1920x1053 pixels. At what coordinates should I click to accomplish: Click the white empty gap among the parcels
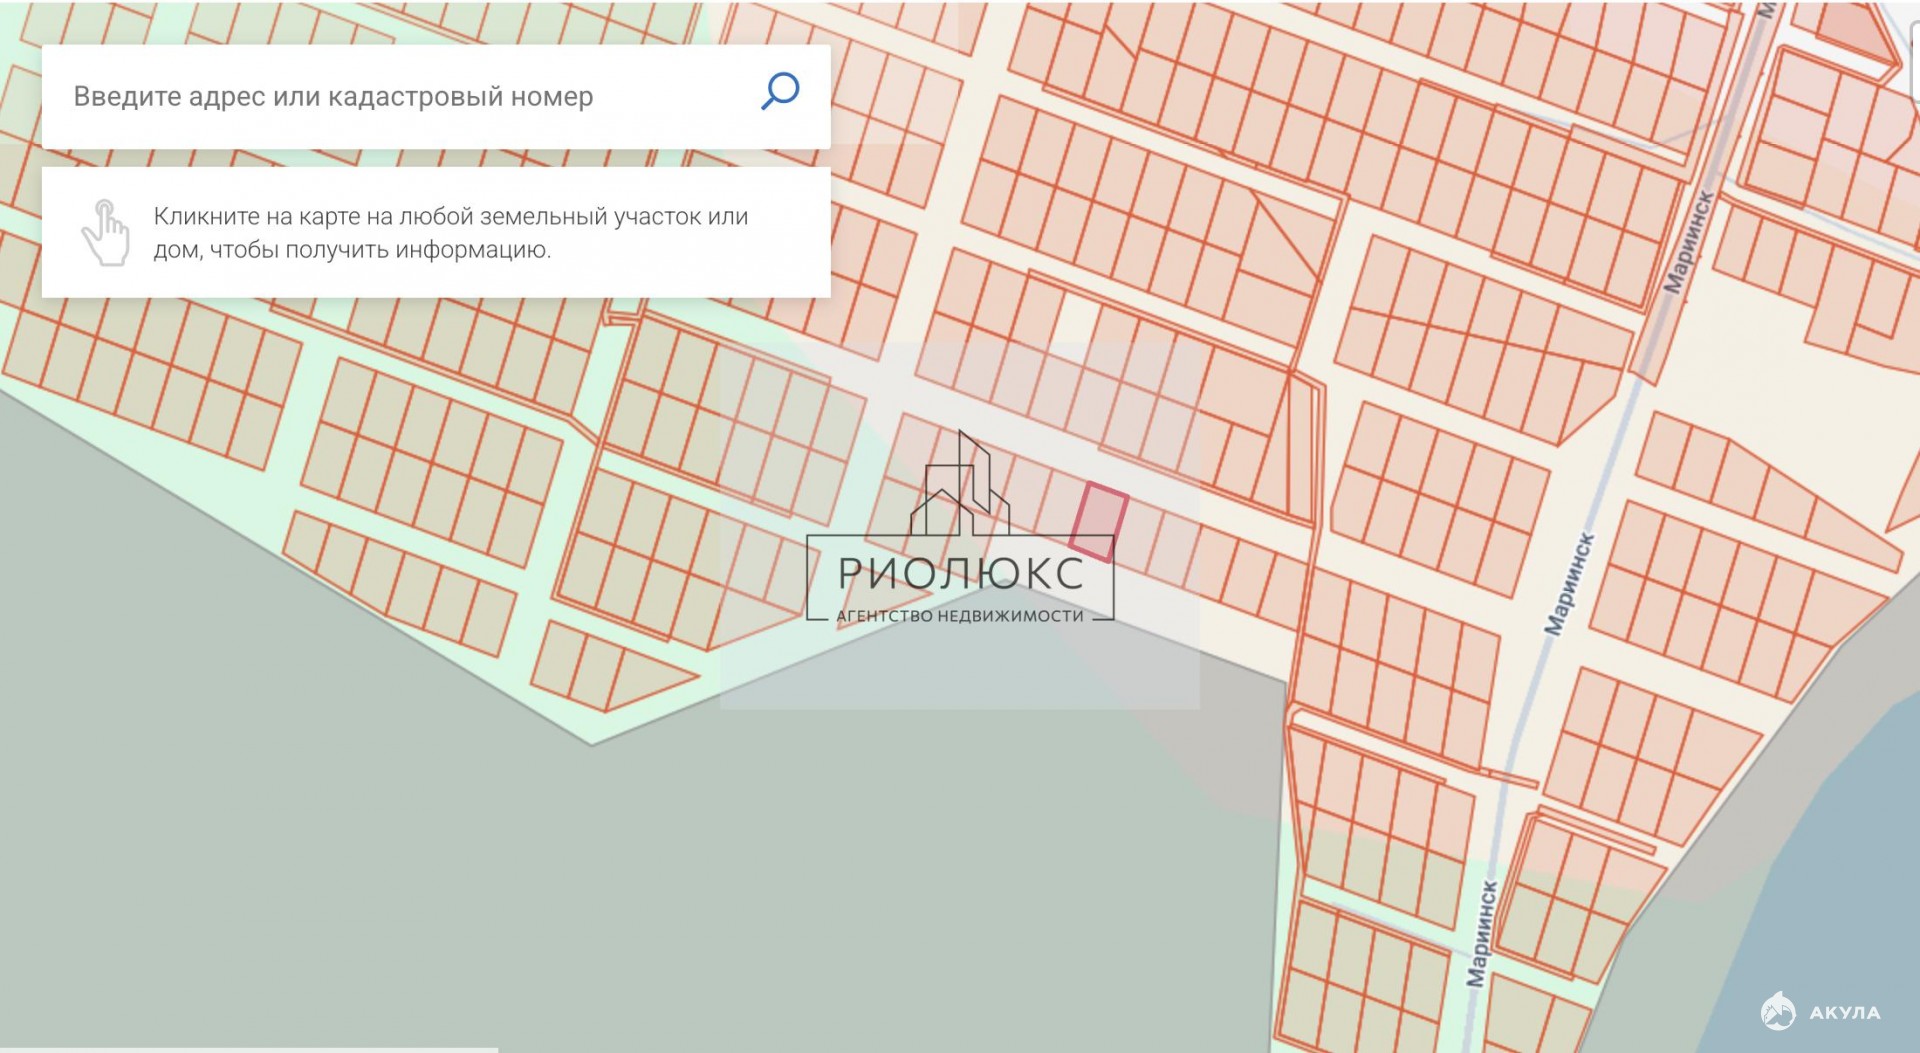coord(1077,320)
